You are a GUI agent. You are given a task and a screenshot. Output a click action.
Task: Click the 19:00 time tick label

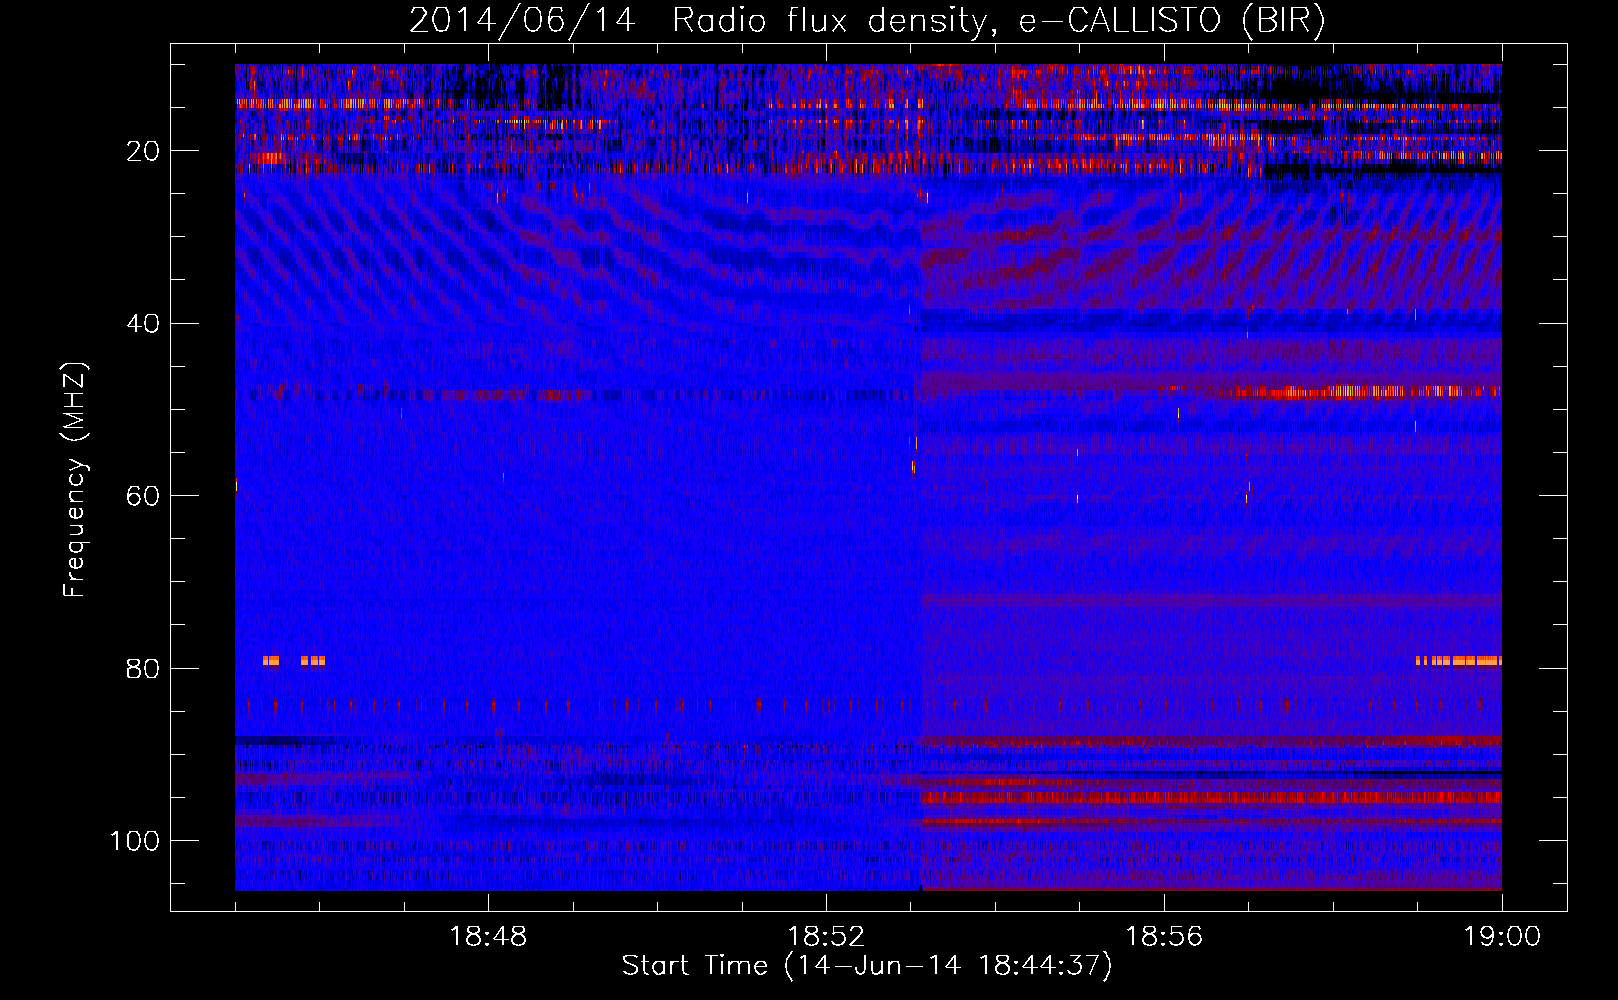(x=1502, y=937)
